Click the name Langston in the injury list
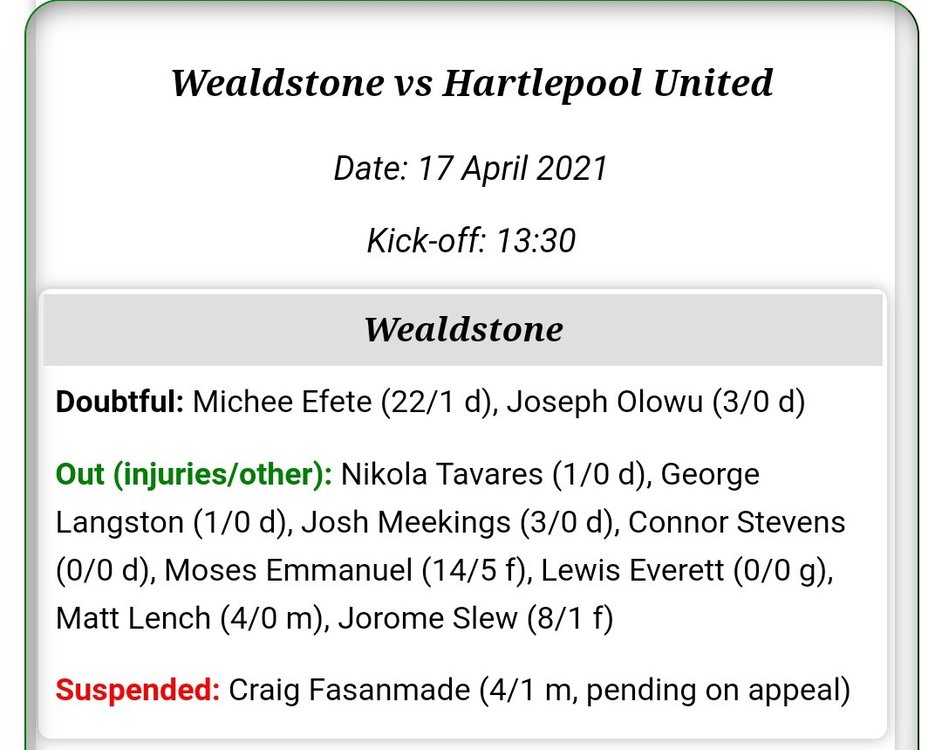The height and width of the screenshot is (750, 942). pos(120,522)
